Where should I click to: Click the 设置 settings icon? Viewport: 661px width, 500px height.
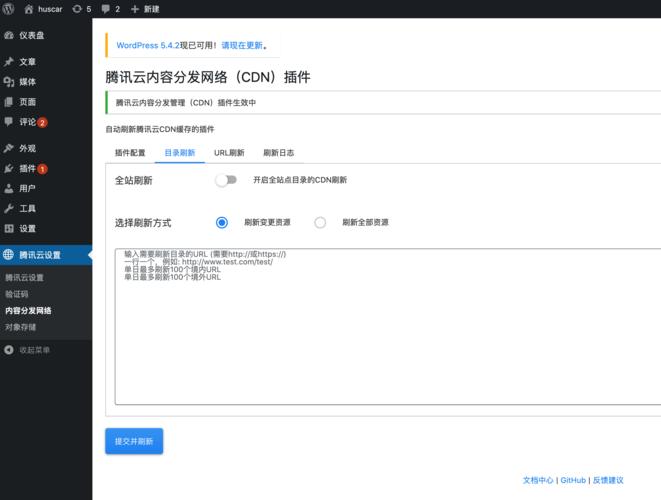pos(9,228)
